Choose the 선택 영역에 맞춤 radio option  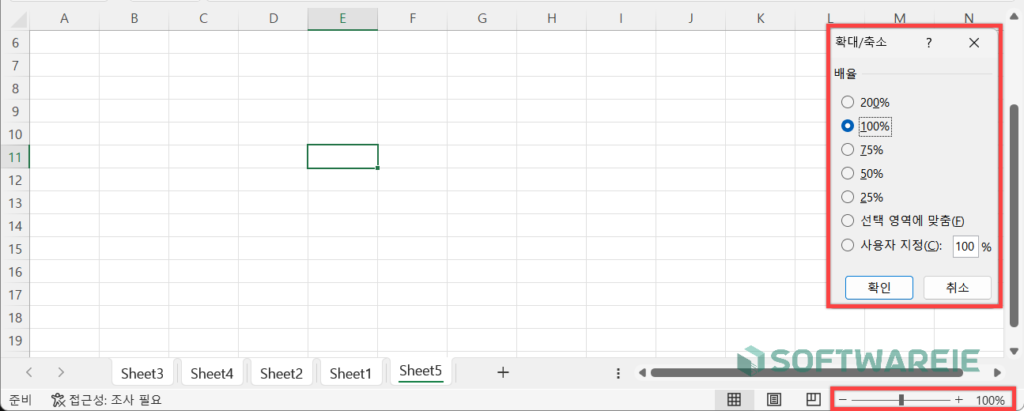click(848, 222)
